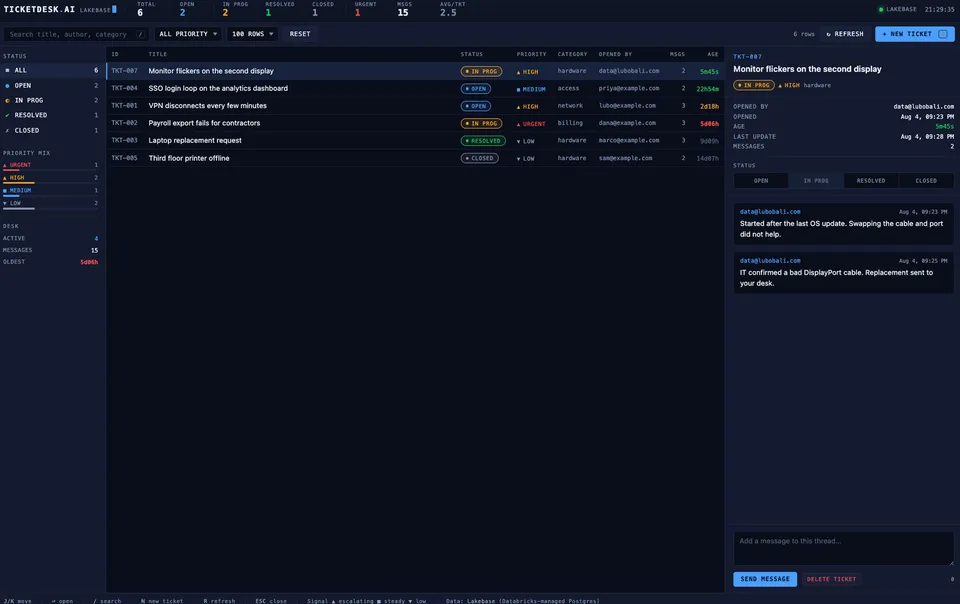This screenshot has height=604, width=960.
Task: Sort by the PRIORITY column header
Action: [531, 54]
